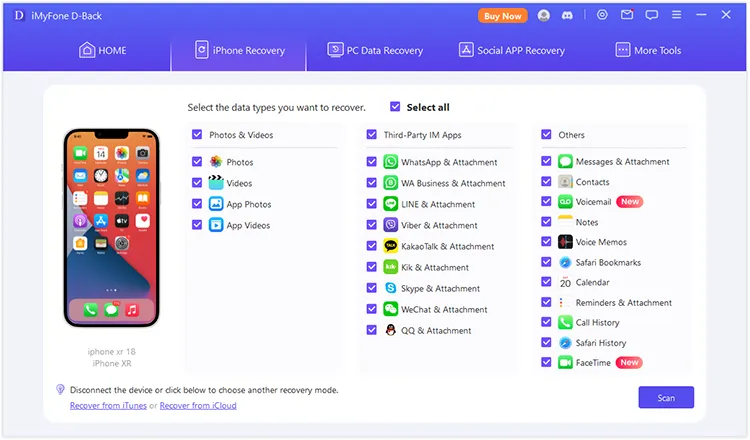750x440 pixels.
Task: Uncheck the Reminders & Attachment checkbox
Action: tap(546, 302)
